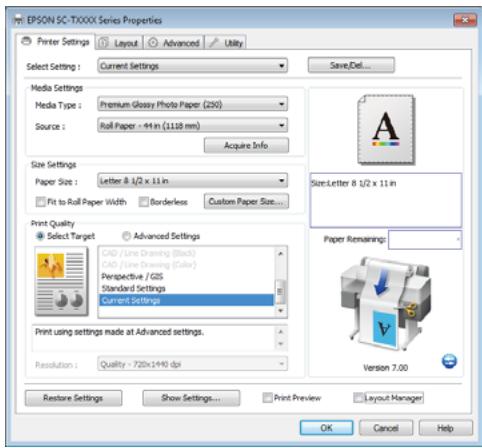The height and width of the screenshot is (448, 482).
Task: Click the description box scroll up arrow
Action: tap(280, 332)
